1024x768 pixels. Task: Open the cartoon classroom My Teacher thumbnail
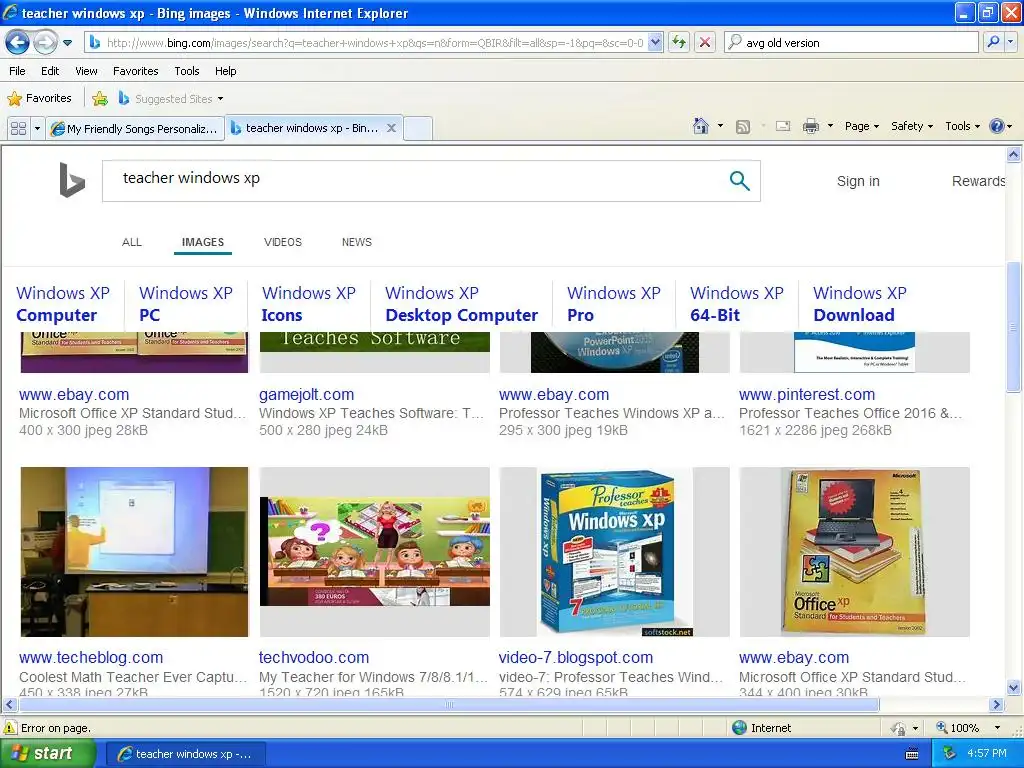[x=375, y=552]
